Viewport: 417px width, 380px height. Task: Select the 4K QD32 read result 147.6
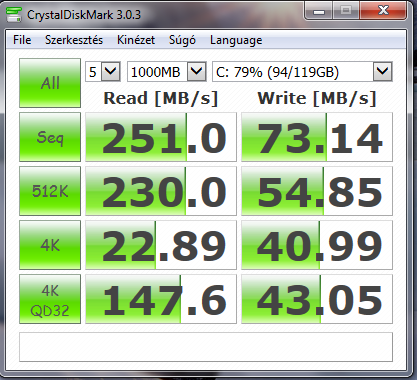(x=161, y=299)
